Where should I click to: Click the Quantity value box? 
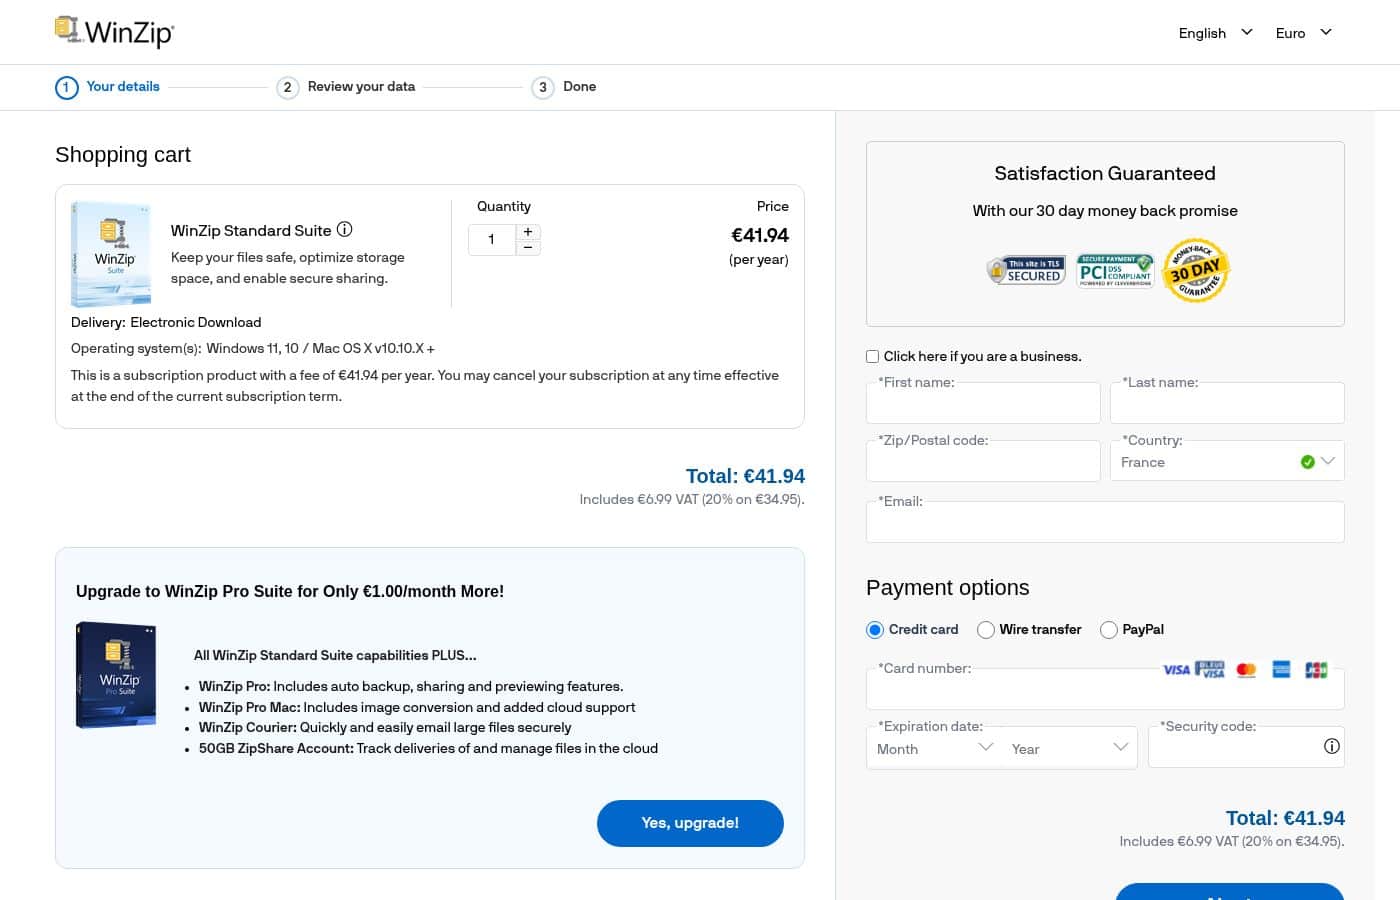coord(491,239)
